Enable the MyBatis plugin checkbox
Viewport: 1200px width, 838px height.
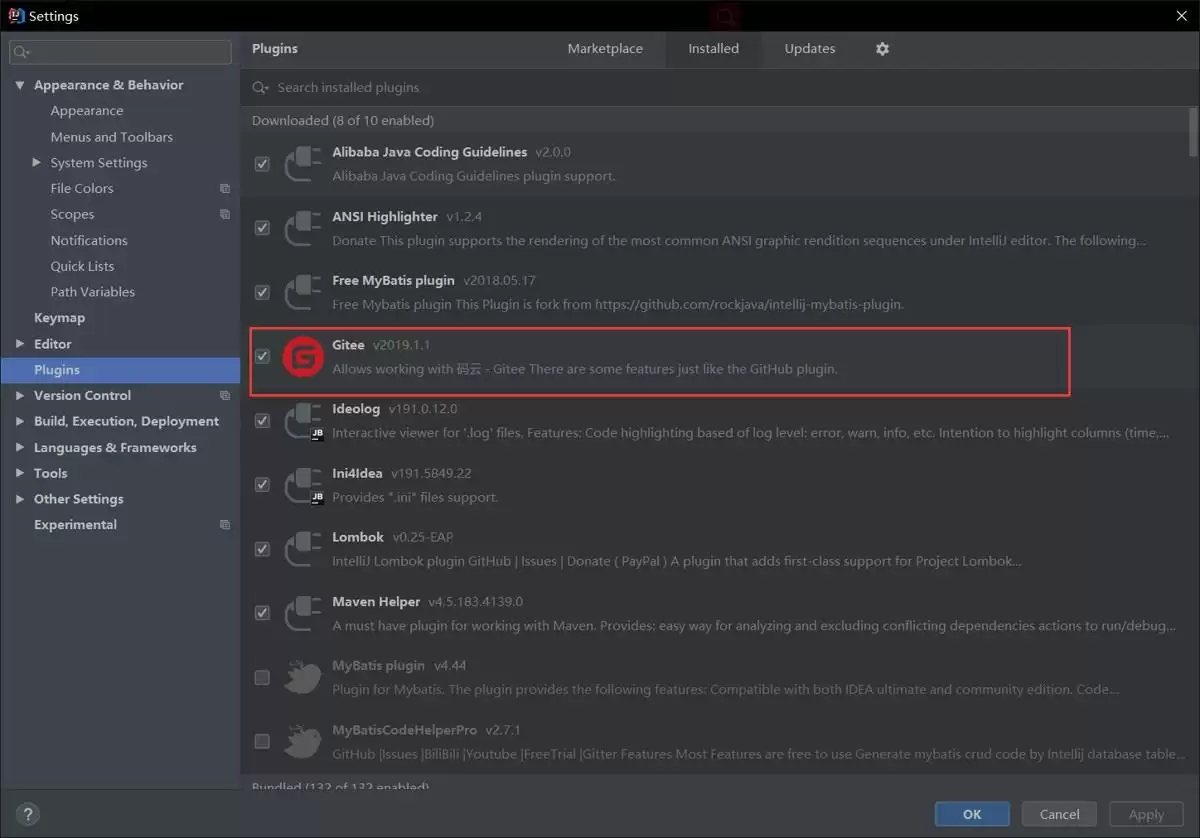[x=262, y=677]
